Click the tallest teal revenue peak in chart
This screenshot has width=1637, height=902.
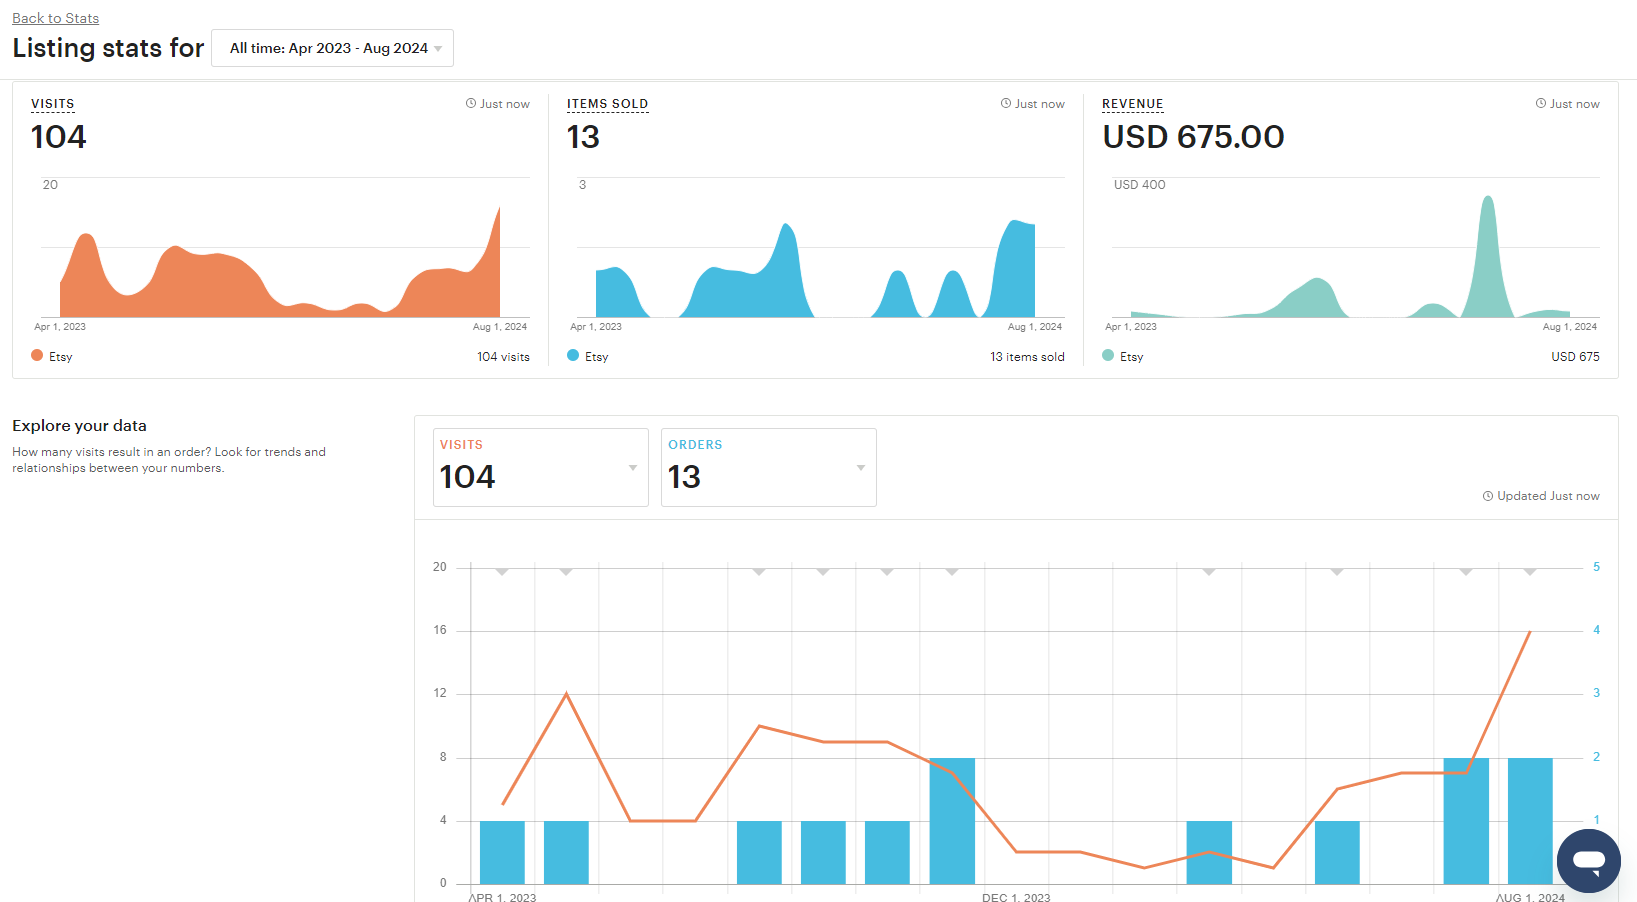1488,200
